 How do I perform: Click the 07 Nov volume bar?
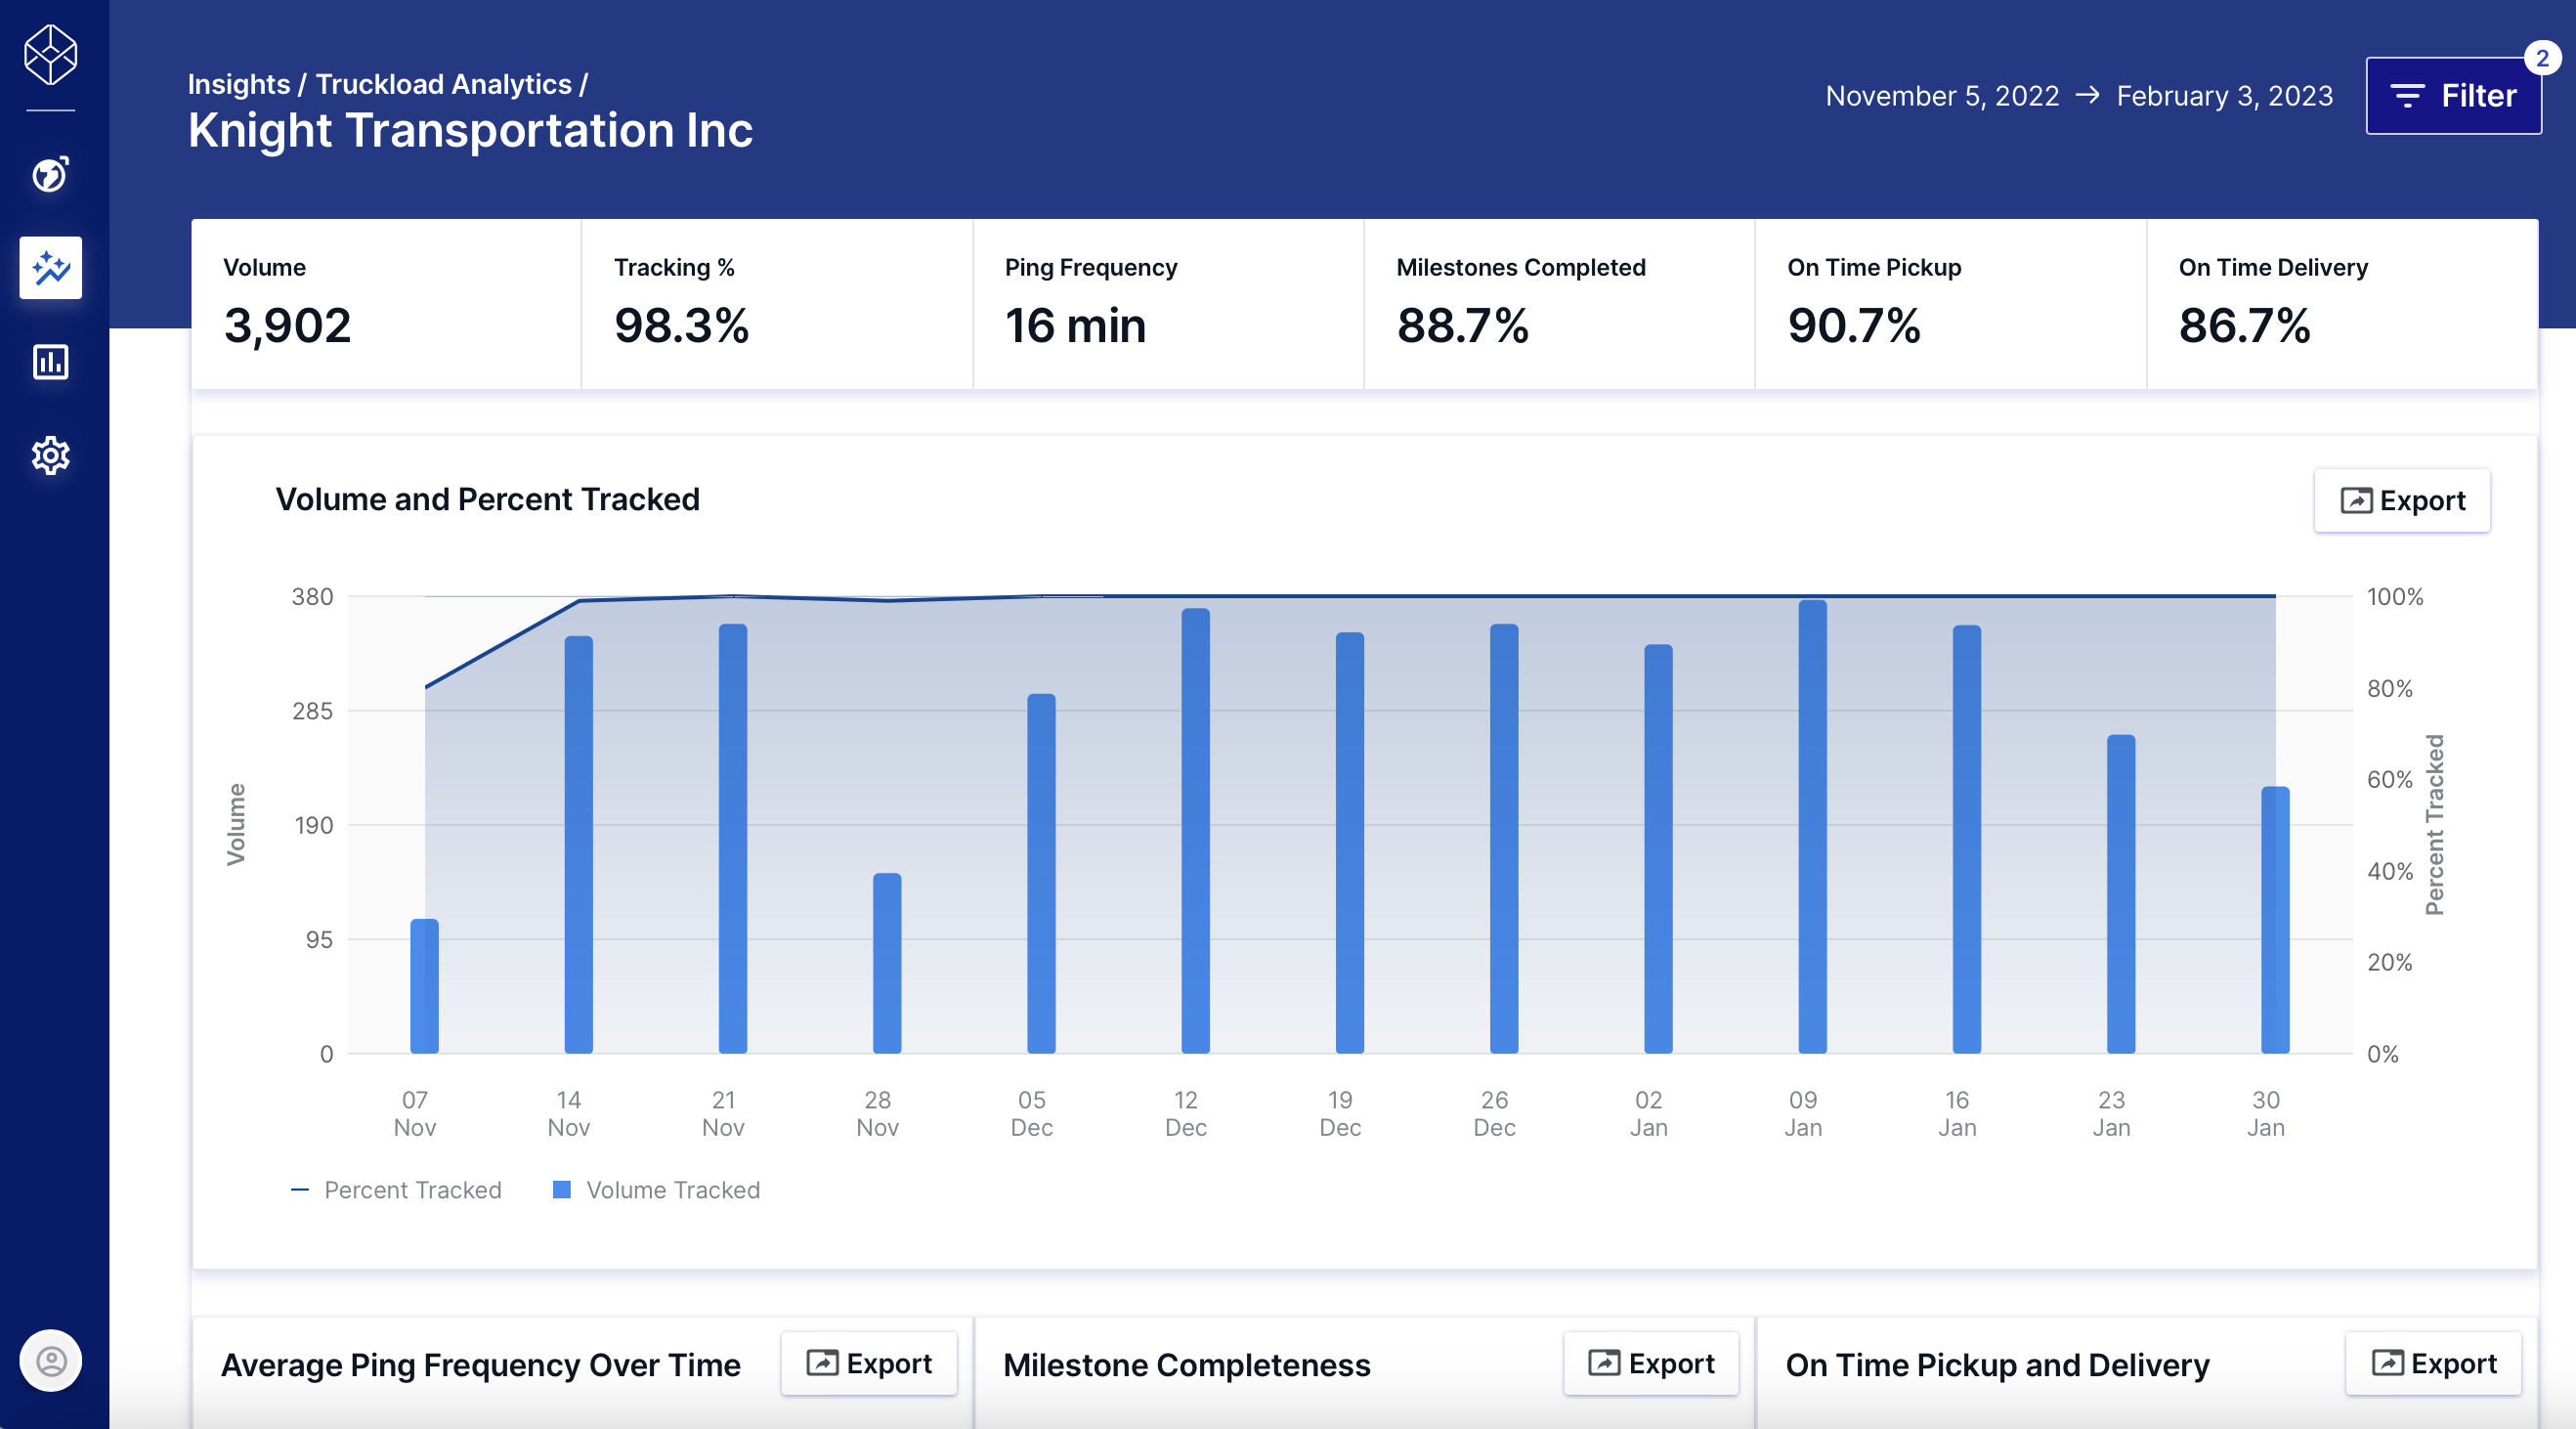(x=425, y=986)
